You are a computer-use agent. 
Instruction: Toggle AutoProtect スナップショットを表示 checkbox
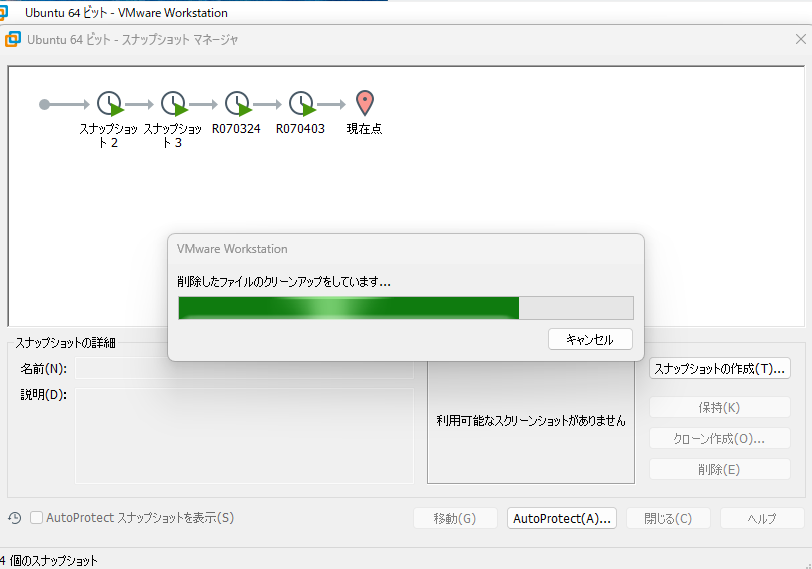click(37, 518)
